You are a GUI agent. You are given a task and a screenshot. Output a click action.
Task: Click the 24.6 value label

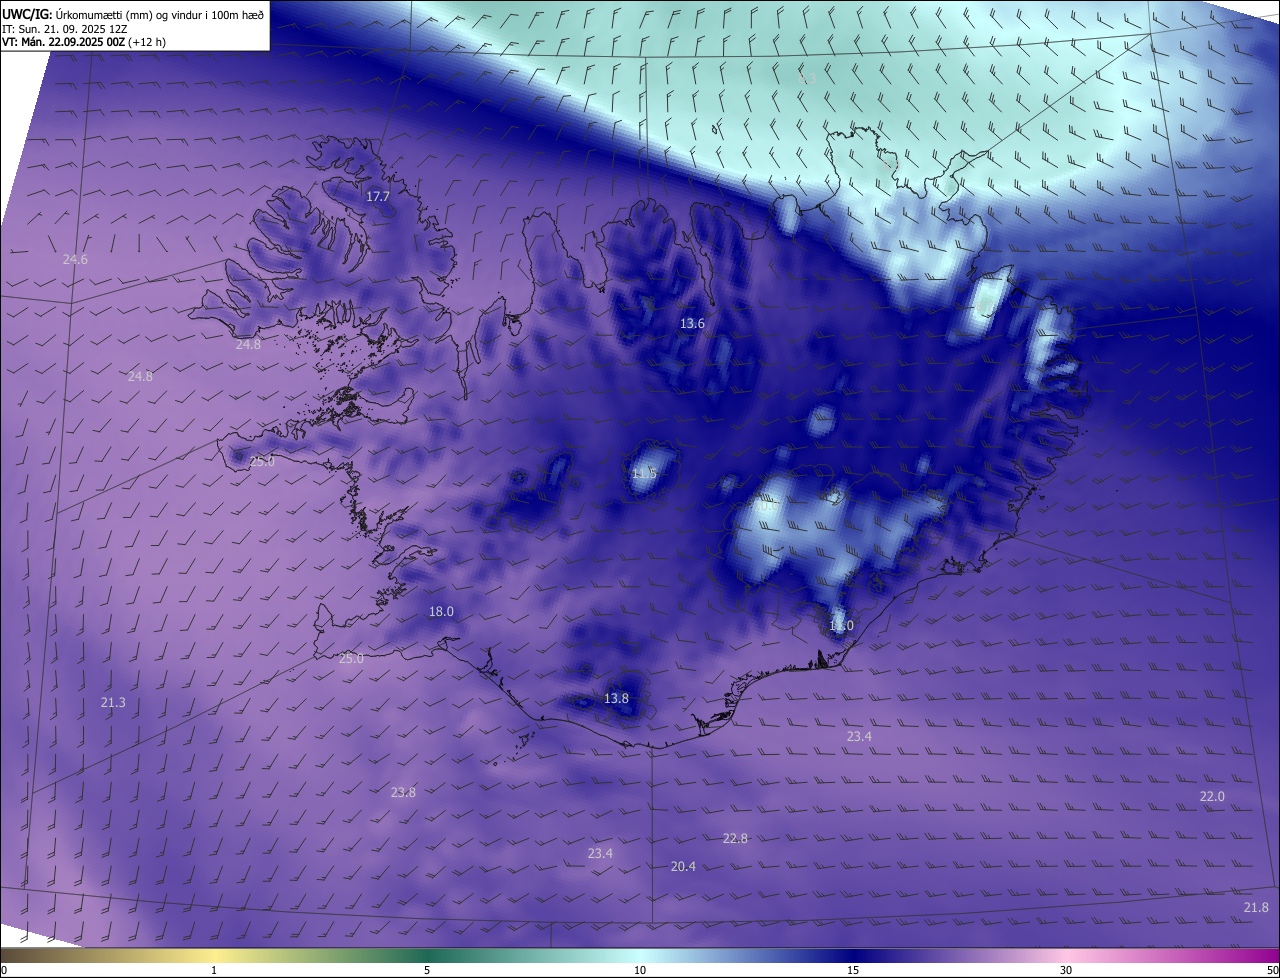[x=75, y=259]
